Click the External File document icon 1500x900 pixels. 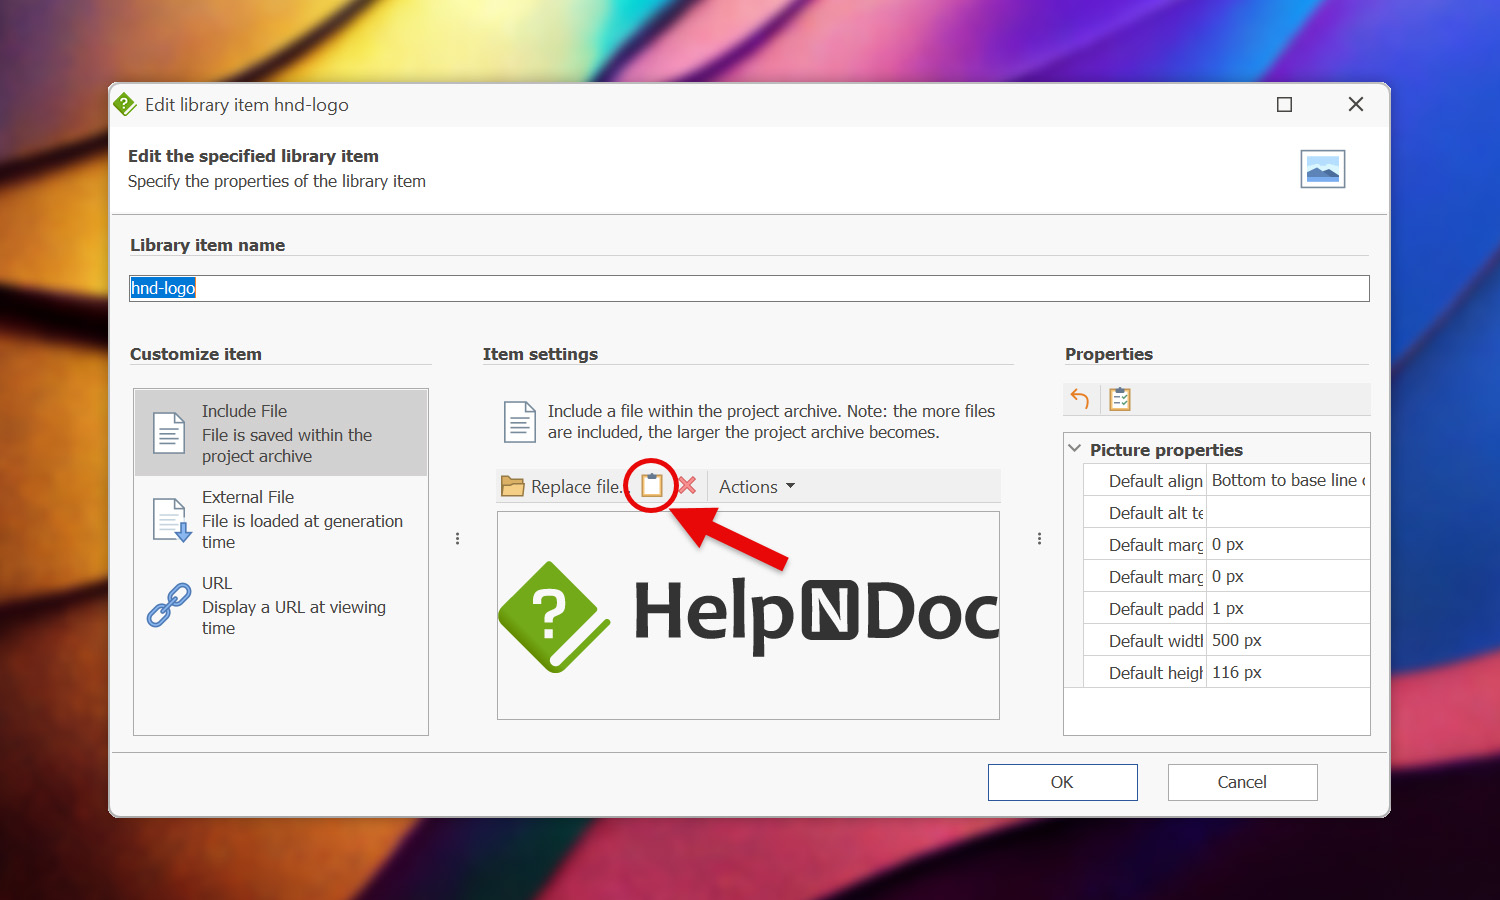click(171, 519)
